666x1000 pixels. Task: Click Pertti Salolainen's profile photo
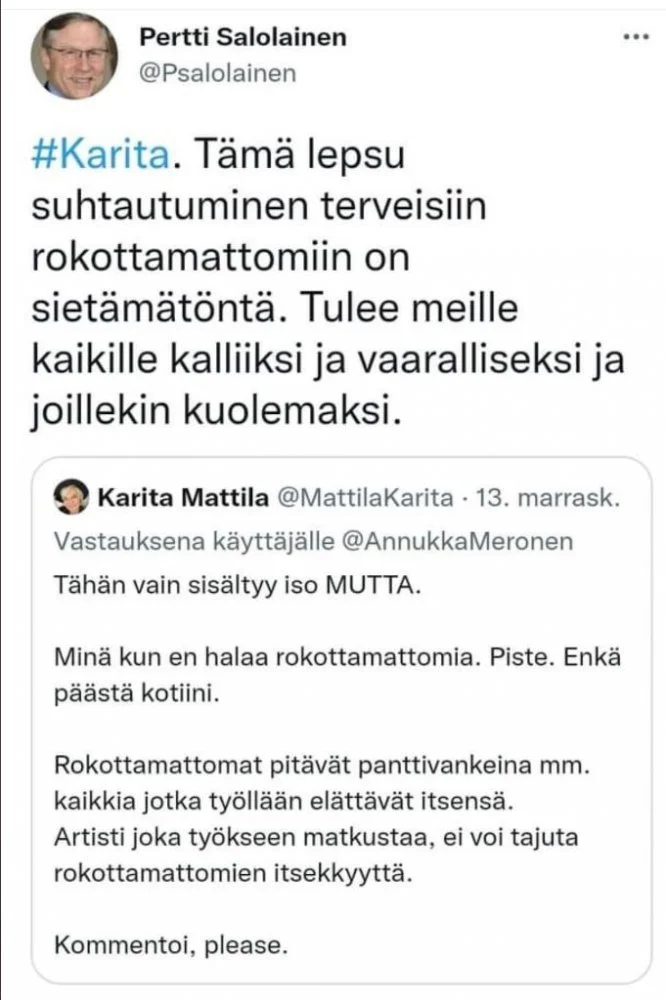74,55
